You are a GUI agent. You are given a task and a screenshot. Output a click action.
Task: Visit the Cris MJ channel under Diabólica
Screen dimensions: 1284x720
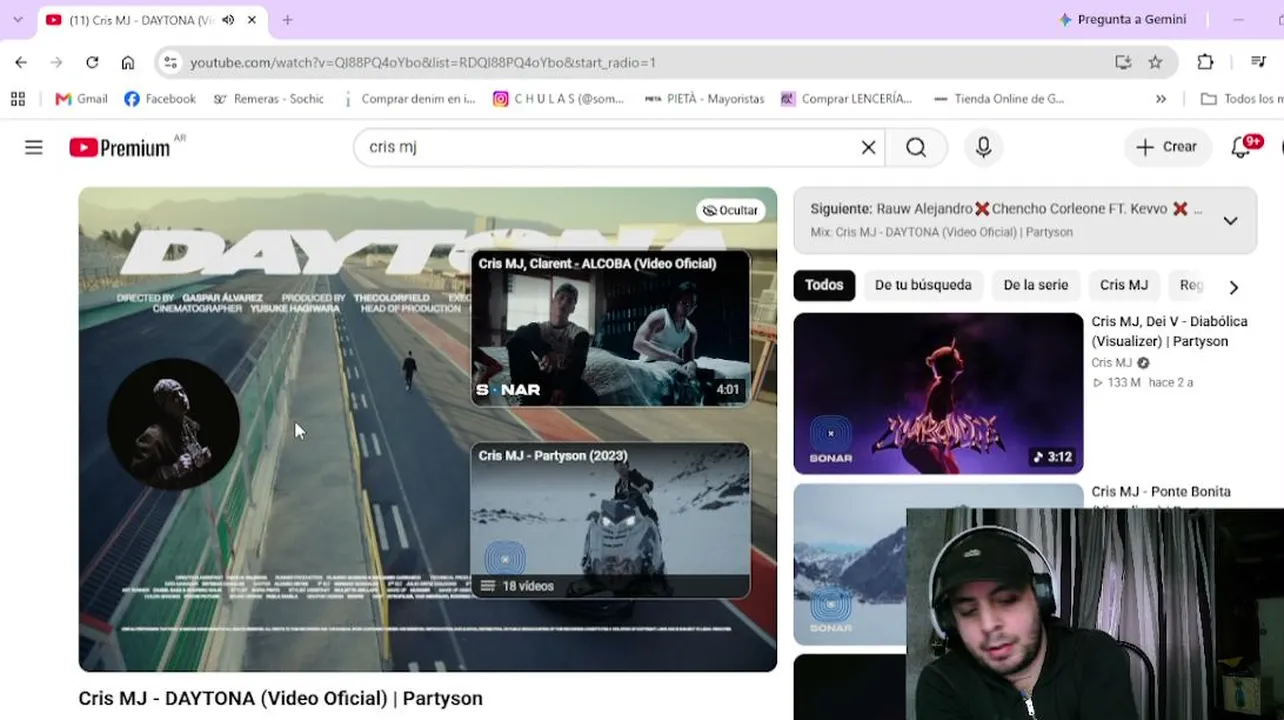tap(1112, 363)
